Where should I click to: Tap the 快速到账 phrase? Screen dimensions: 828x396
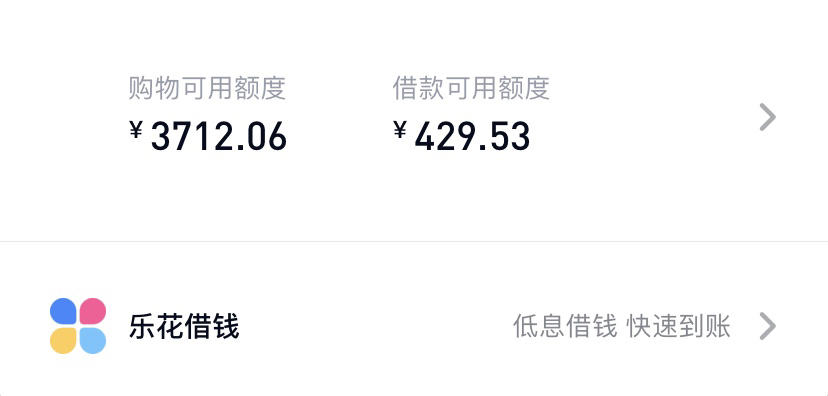click(x=679, y=326)
